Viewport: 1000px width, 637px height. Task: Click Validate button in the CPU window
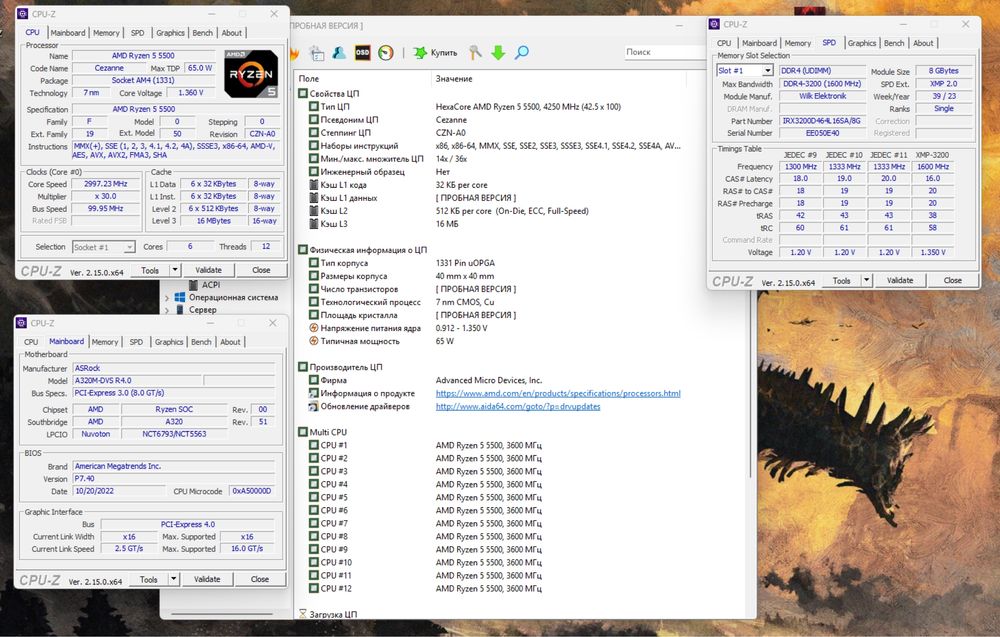click(x=208, y=270)
